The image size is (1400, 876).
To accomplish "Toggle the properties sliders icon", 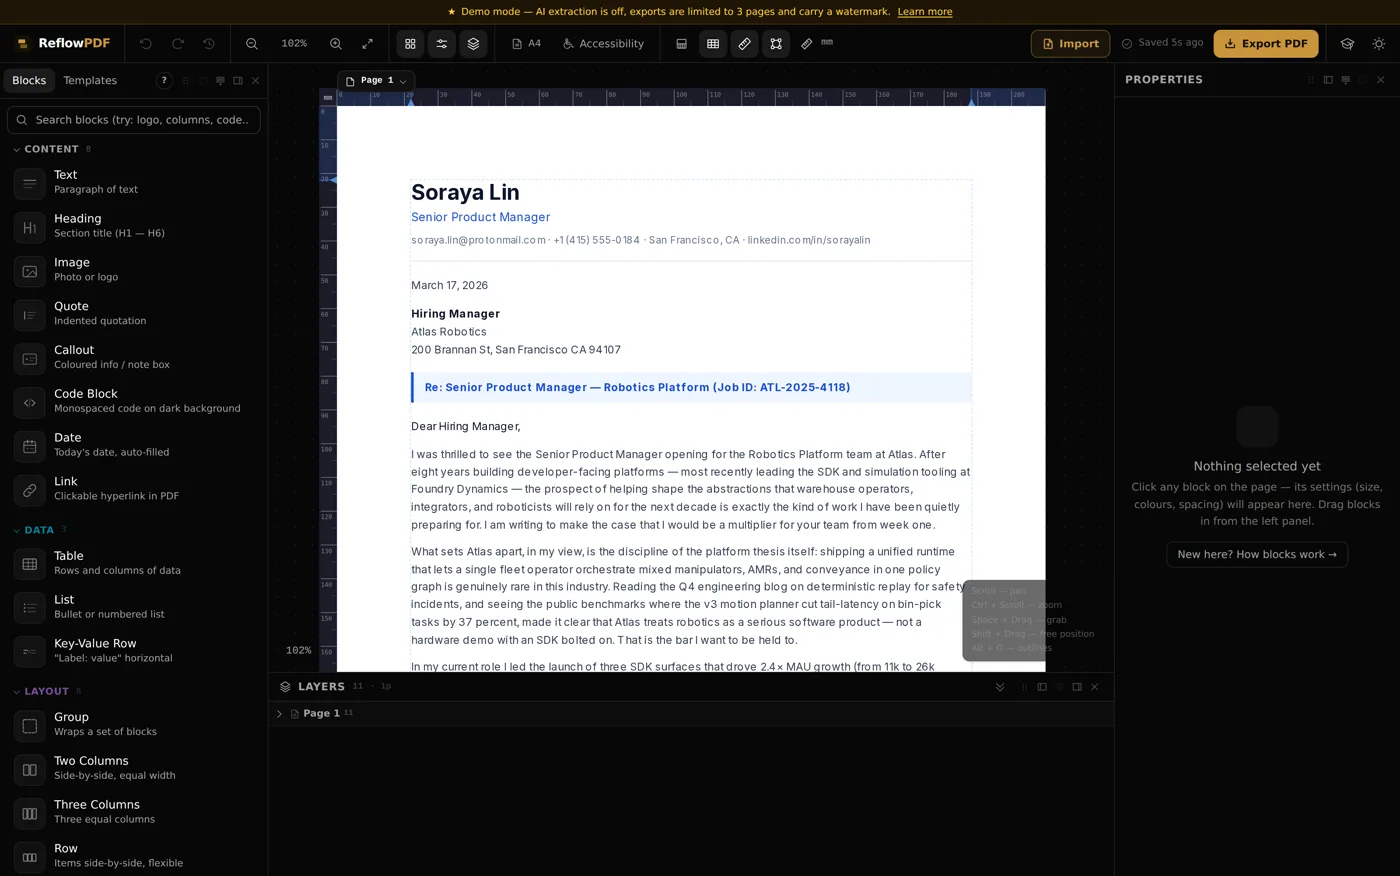I will [441, 44].
